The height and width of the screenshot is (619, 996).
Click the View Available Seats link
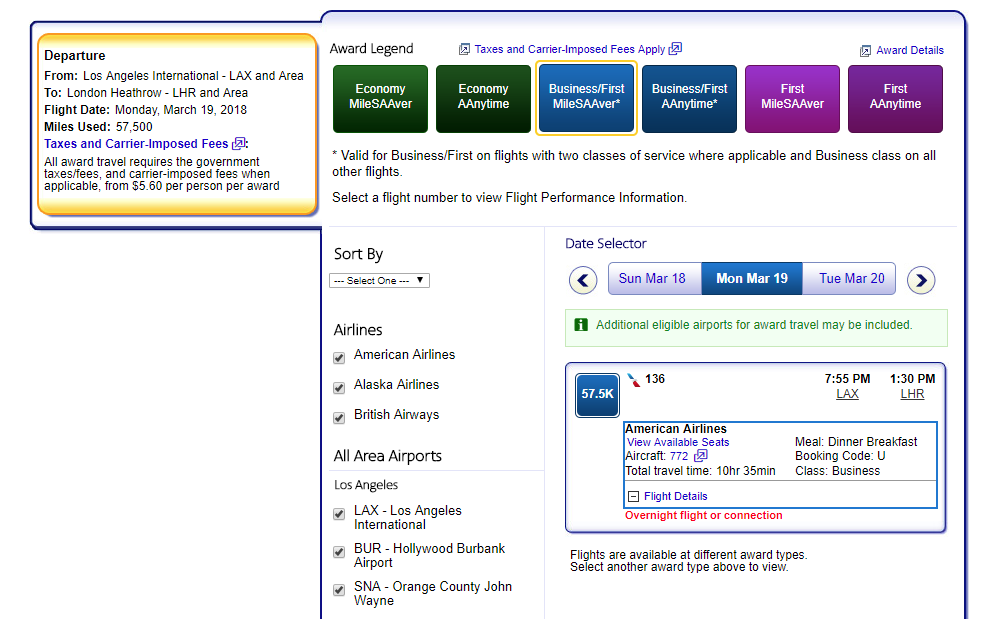tap(677, 442)
